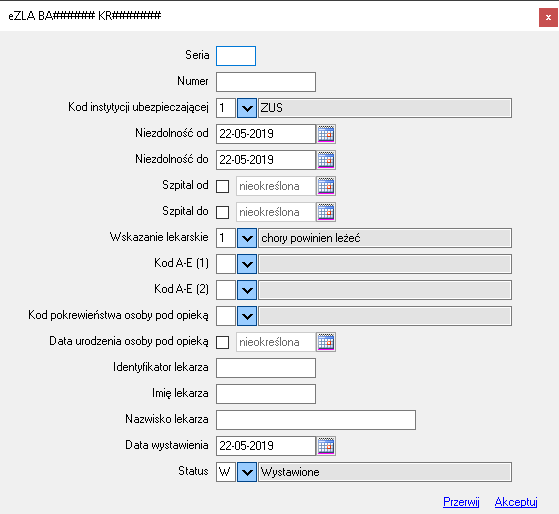Open the Kod A-E (1) dropdown
559x514 pixels.
[x=247, y=264]
